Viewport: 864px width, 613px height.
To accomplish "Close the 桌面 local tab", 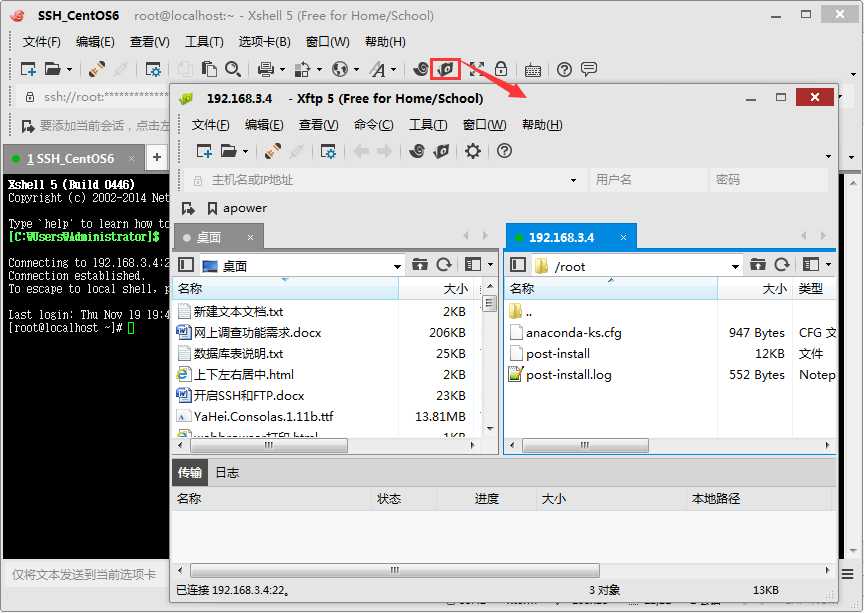I will click(x=251, y=238).
